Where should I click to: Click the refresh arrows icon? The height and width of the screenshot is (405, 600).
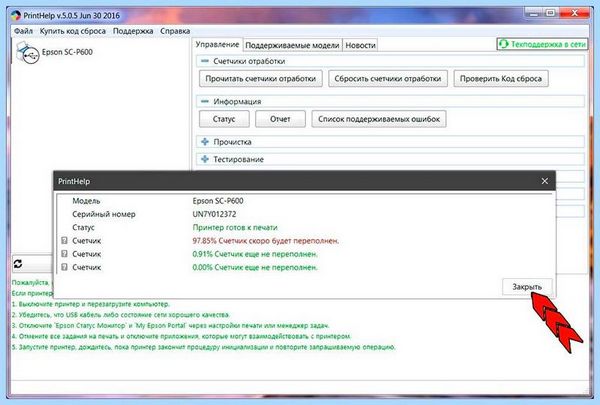(x=18, y=264)
